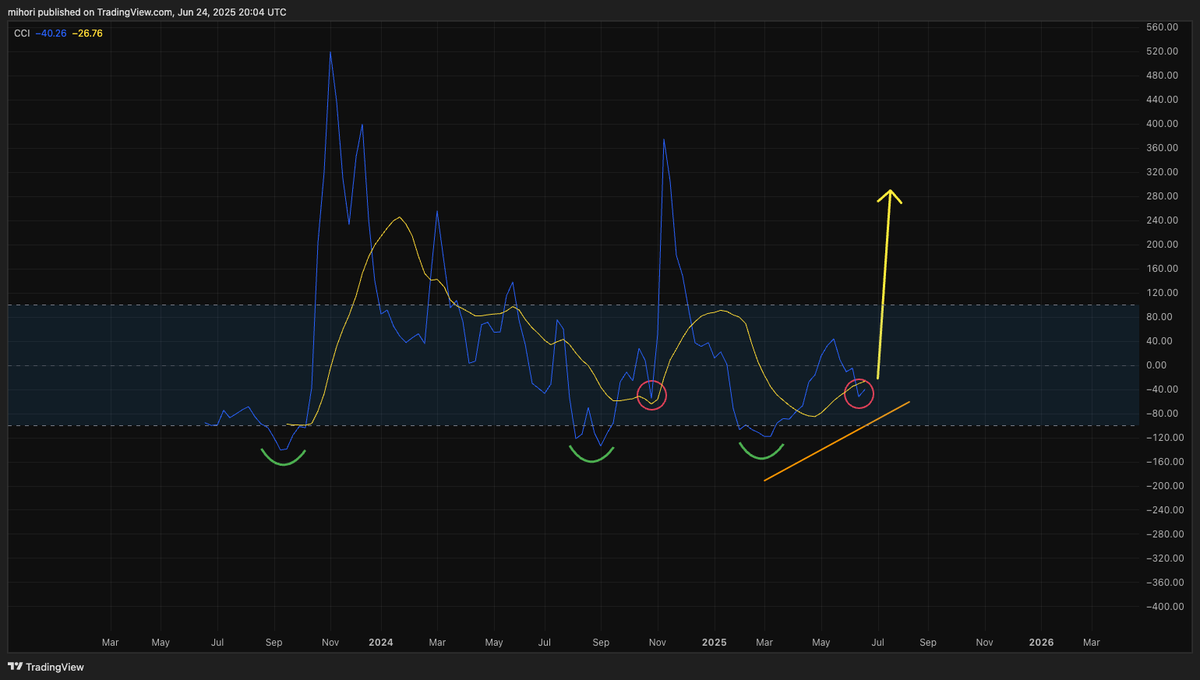Viewport: 1200px width, 680px height.
Task: Click the 2024 label on the time axis
Action: (x=380, y=642)
